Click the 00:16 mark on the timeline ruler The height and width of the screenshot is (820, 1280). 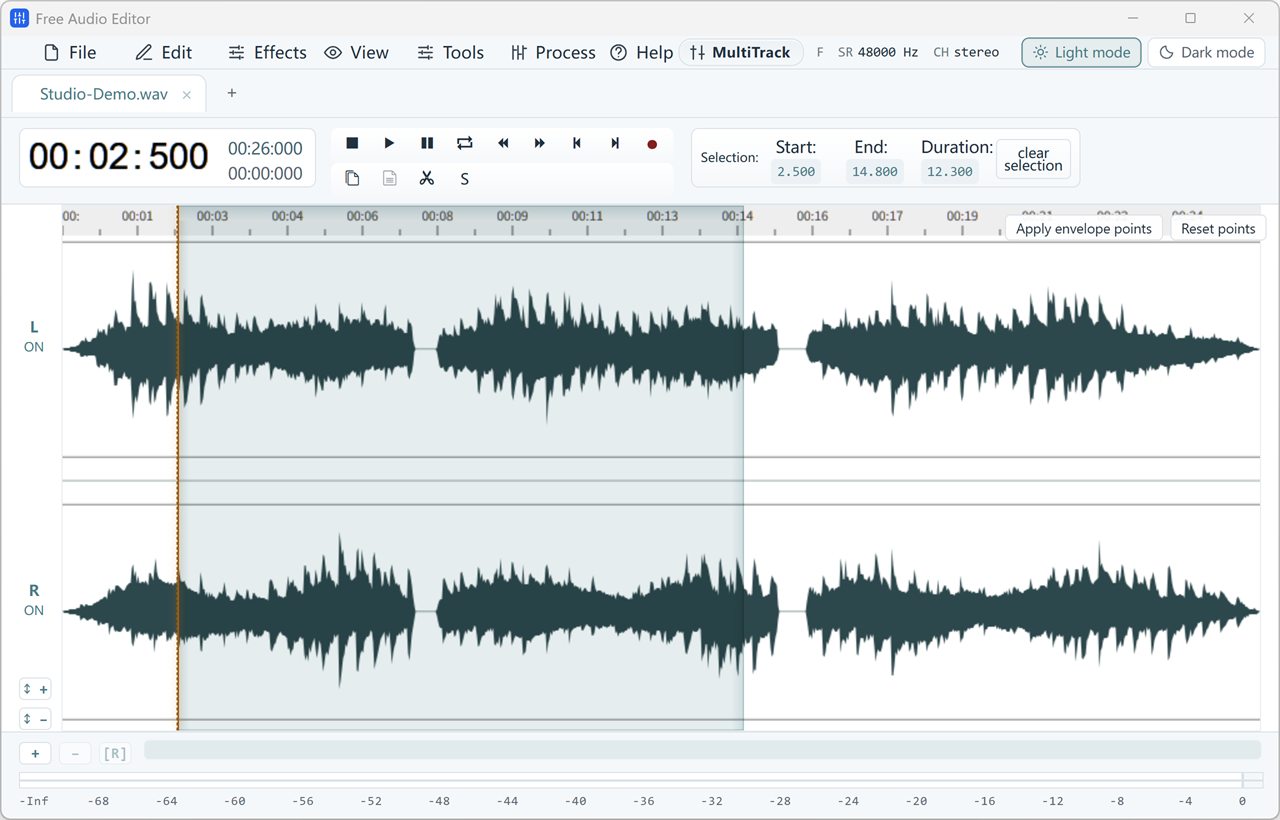(x=812, y=216)
